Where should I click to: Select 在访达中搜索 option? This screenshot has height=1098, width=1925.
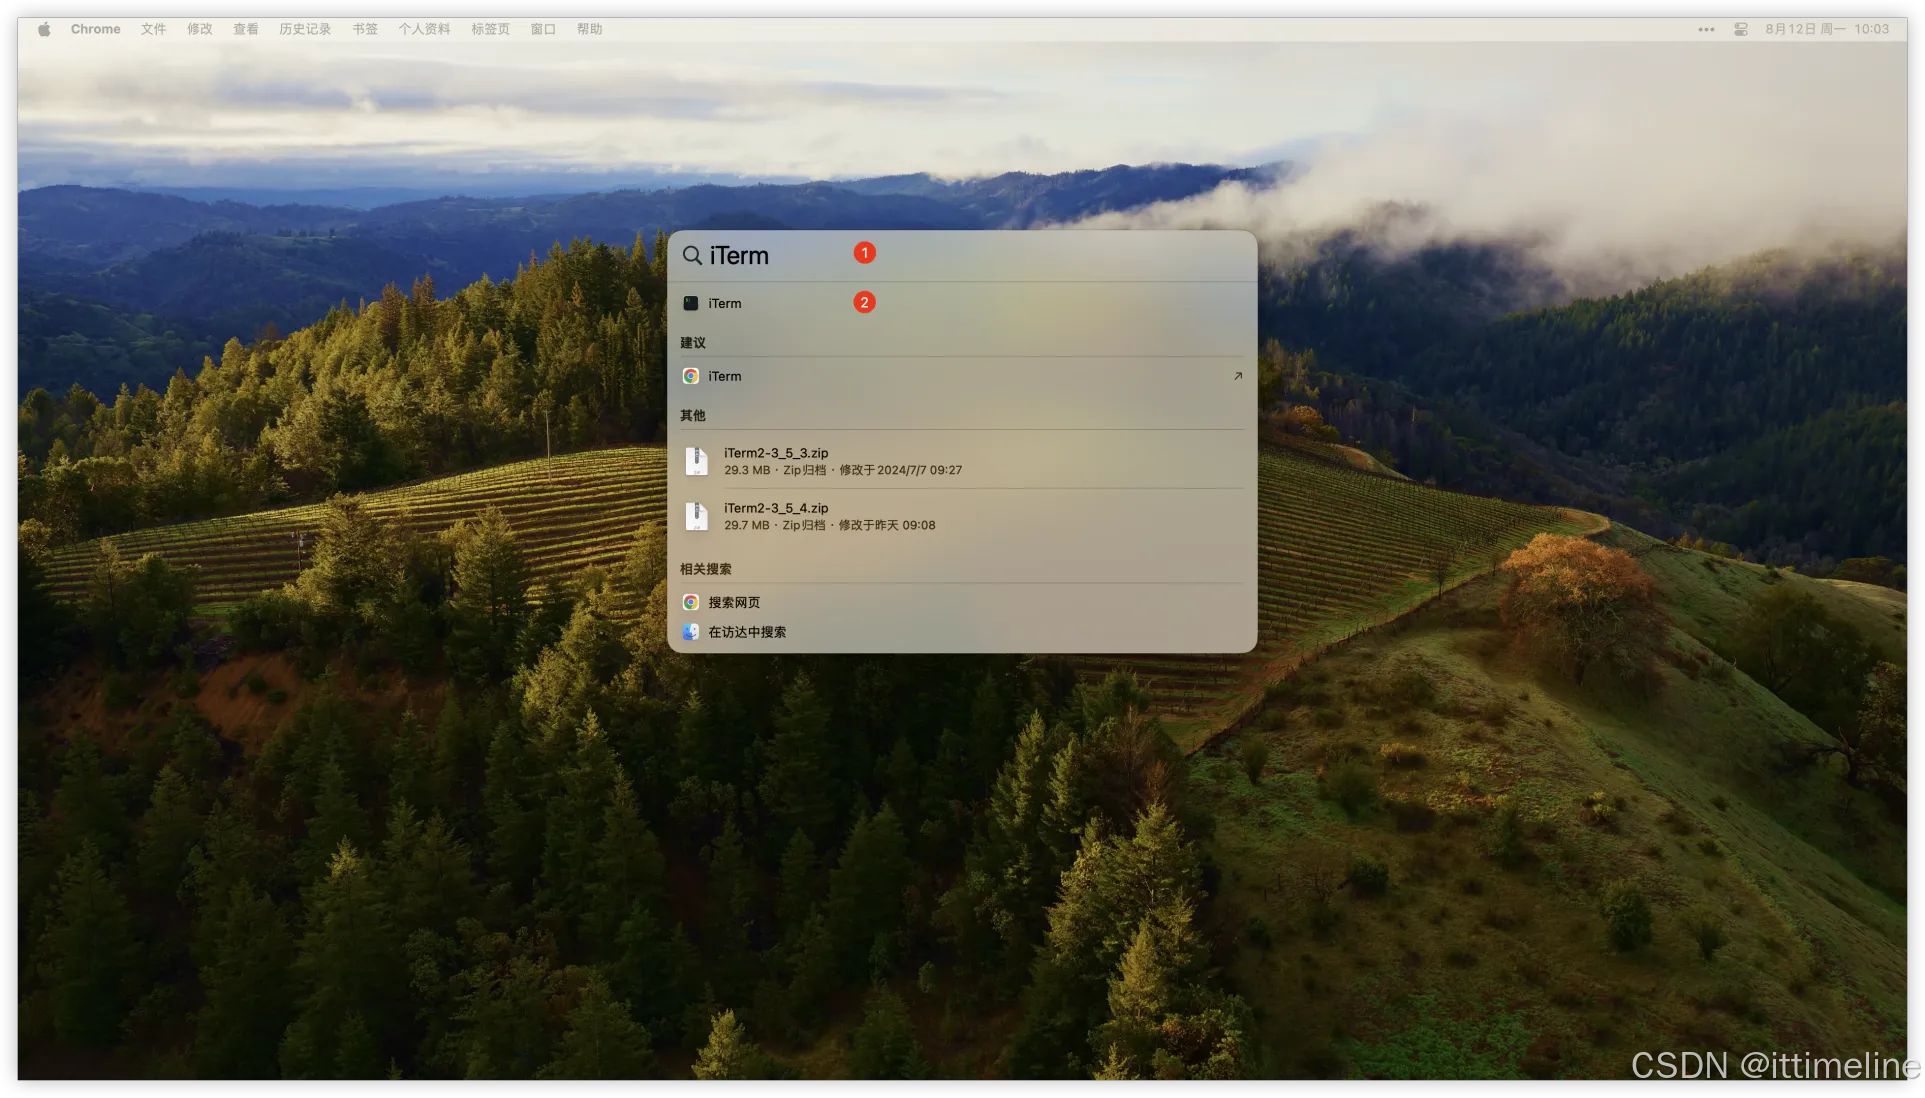click(747, 632)
